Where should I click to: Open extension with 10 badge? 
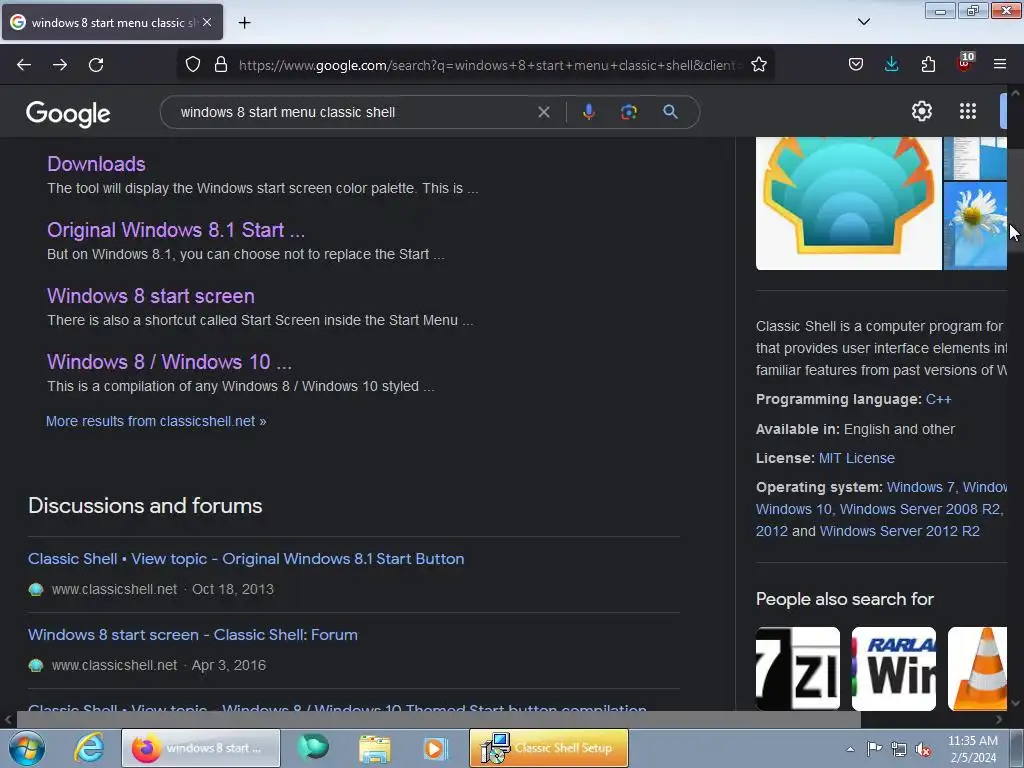click(965, 63)
